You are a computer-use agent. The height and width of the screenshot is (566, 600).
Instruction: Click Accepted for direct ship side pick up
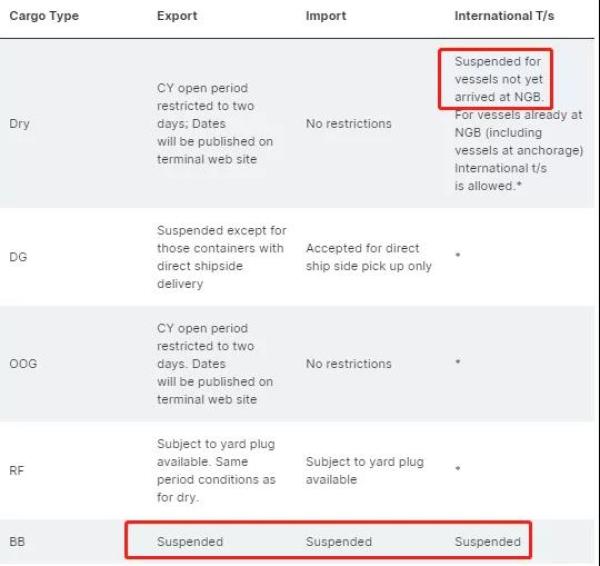(x=368, y=257)
